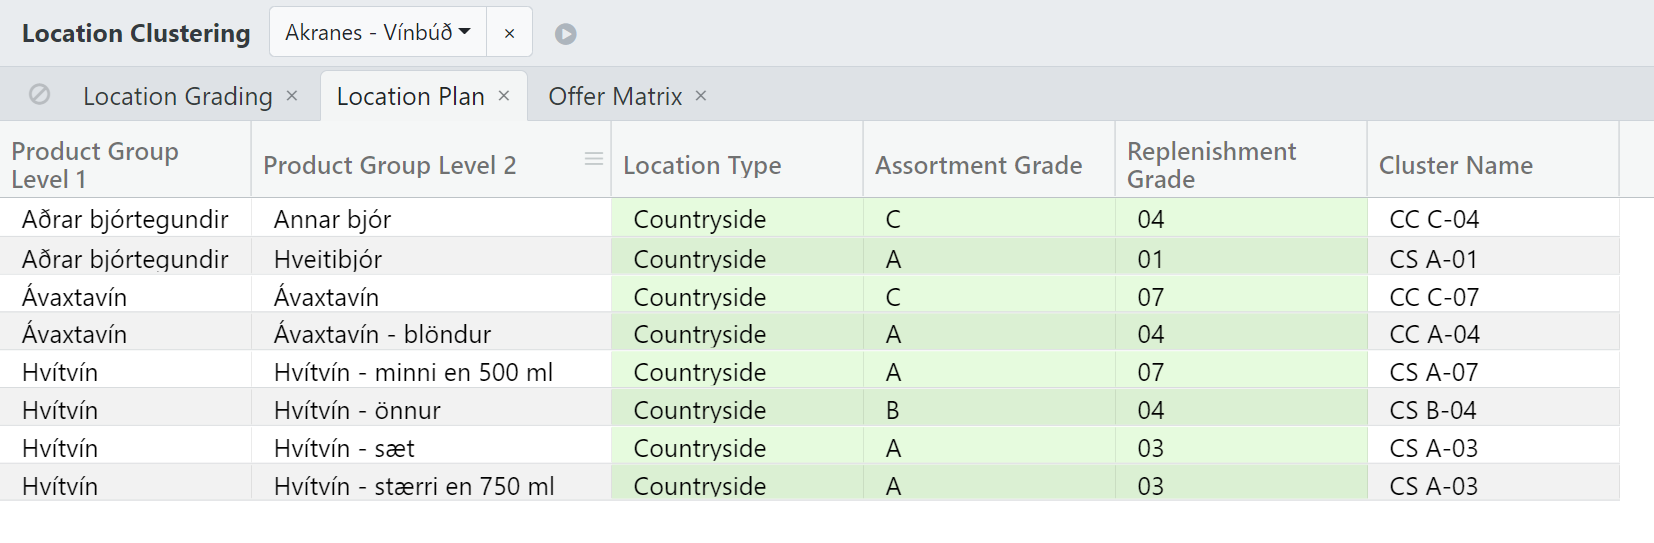This screenshot has width=1654, height=543.
Task: Click the play/run icon beside location selector
Action: [566, 34]
